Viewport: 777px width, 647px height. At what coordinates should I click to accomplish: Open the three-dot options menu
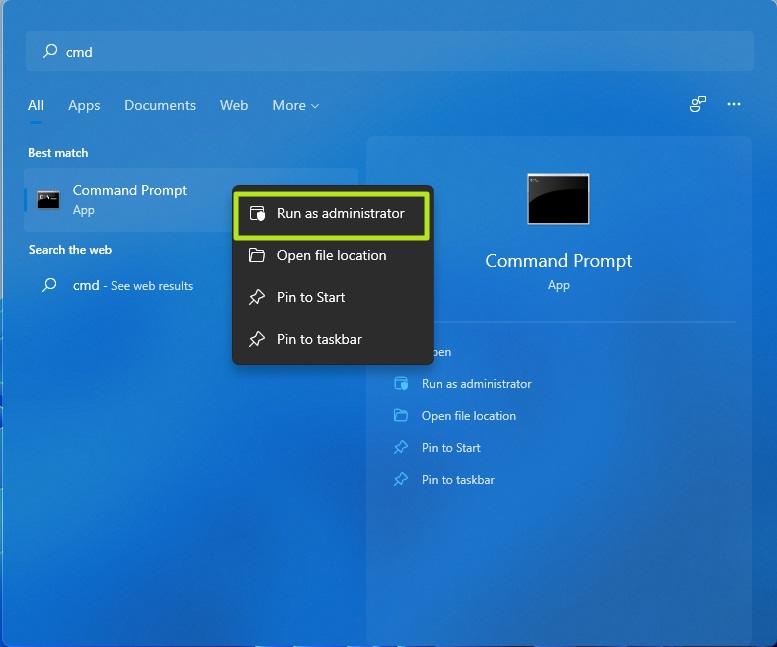[734, 104]
